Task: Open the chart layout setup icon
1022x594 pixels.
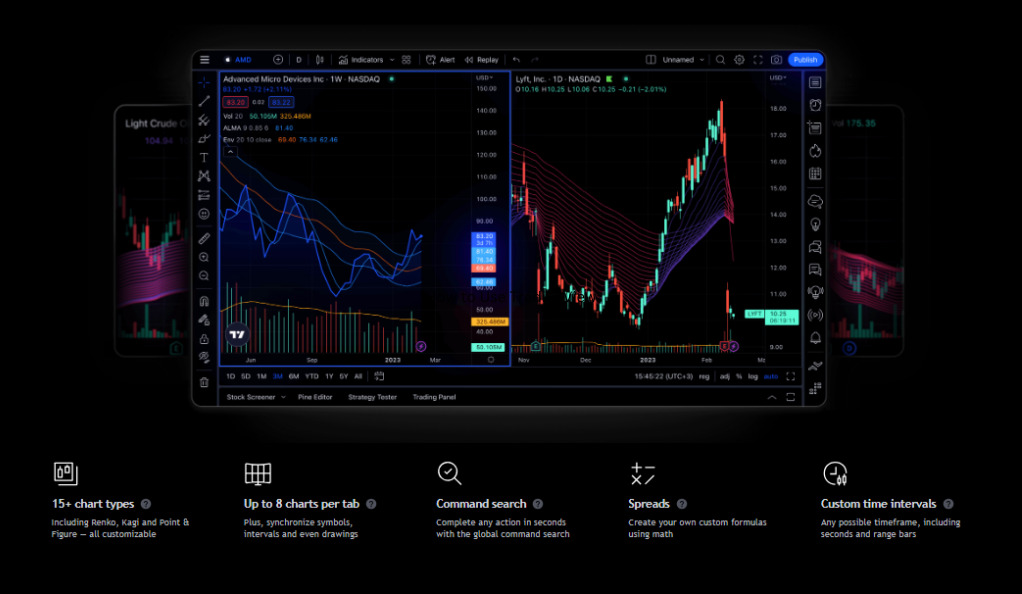Action: 650,60
